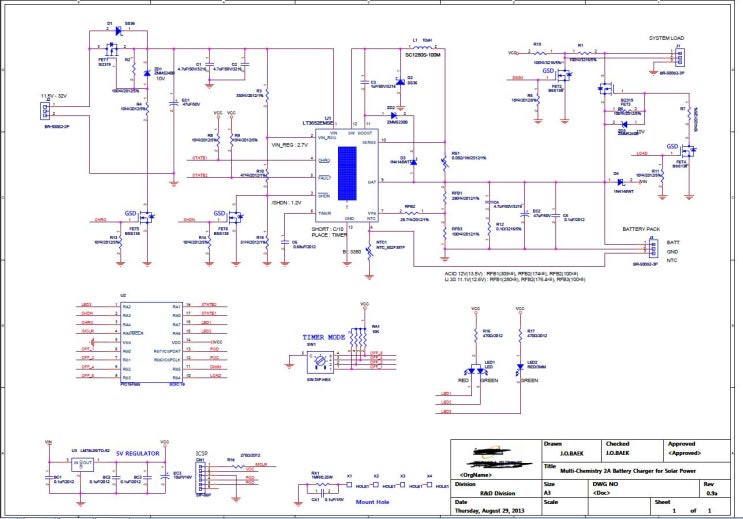Click the SYSTEM LOAD connector symbol
The width and height of the screenshot is (743, 519).
680,57
